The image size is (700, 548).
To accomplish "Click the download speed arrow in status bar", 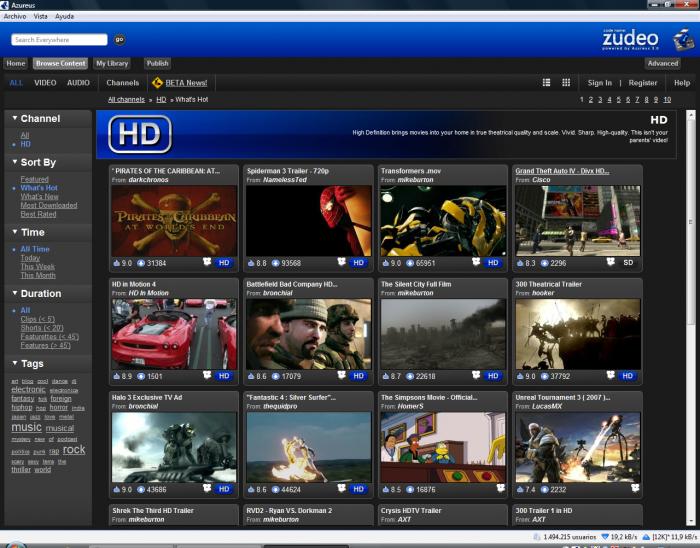I will click(605, 537).
